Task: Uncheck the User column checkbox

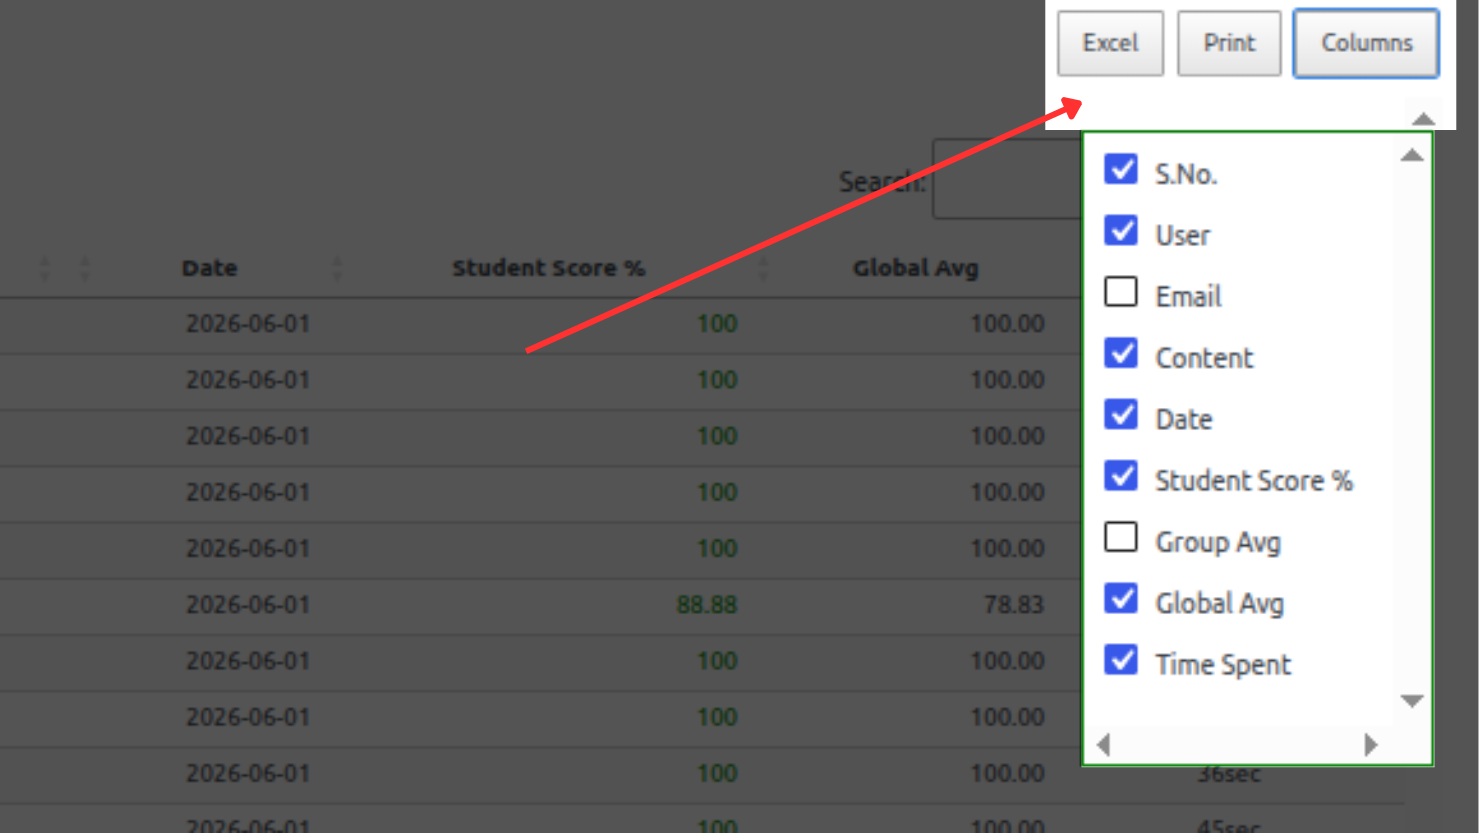Action: (1121, 231)
